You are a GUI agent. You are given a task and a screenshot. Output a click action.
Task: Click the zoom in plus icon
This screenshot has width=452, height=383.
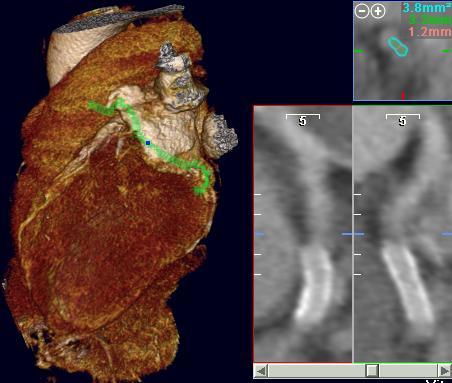tap(378, 11)
